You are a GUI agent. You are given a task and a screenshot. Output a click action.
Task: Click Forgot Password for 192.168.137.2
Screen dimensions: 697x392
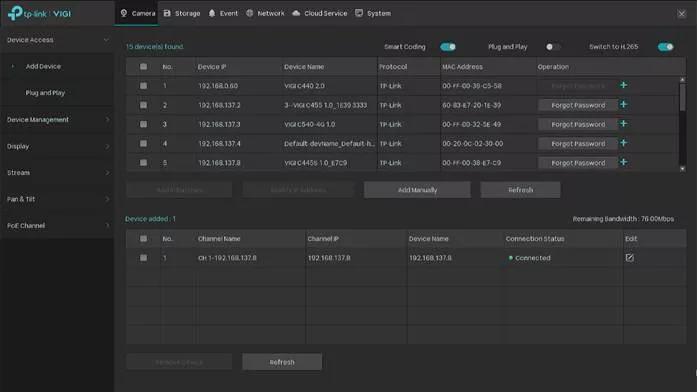[578, 105]
